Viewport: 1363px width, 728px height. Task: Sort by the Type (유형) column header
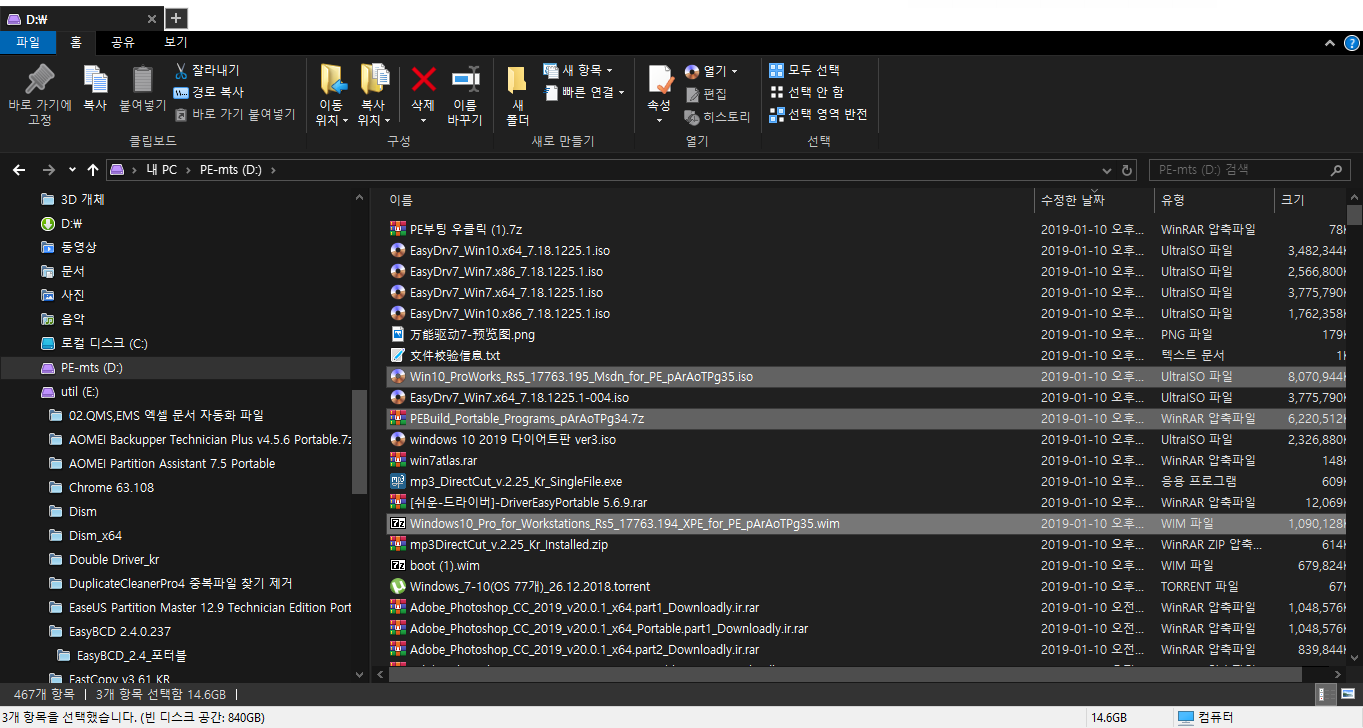1214,200
